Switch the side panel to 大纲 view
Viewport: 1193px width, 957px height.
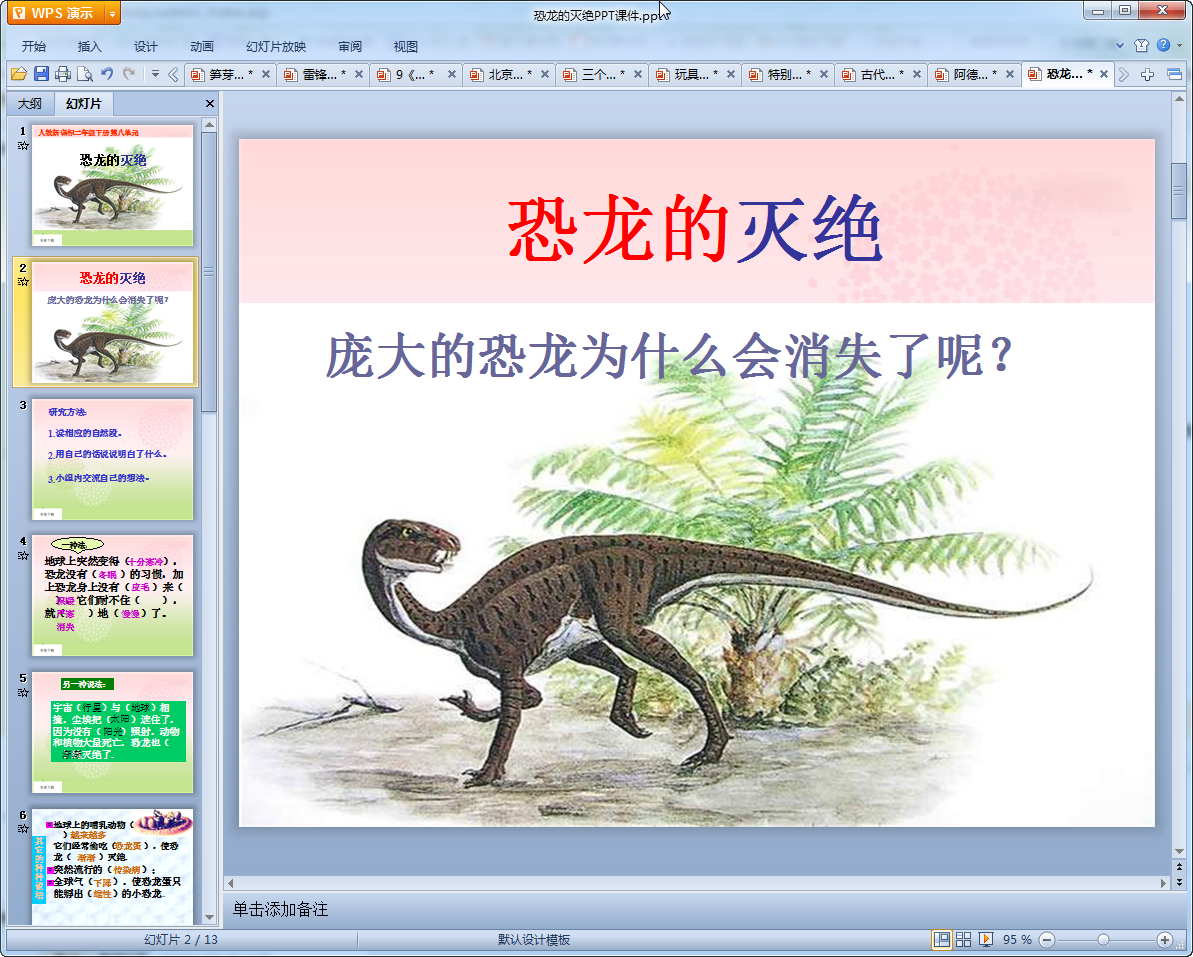coord(30,103)
